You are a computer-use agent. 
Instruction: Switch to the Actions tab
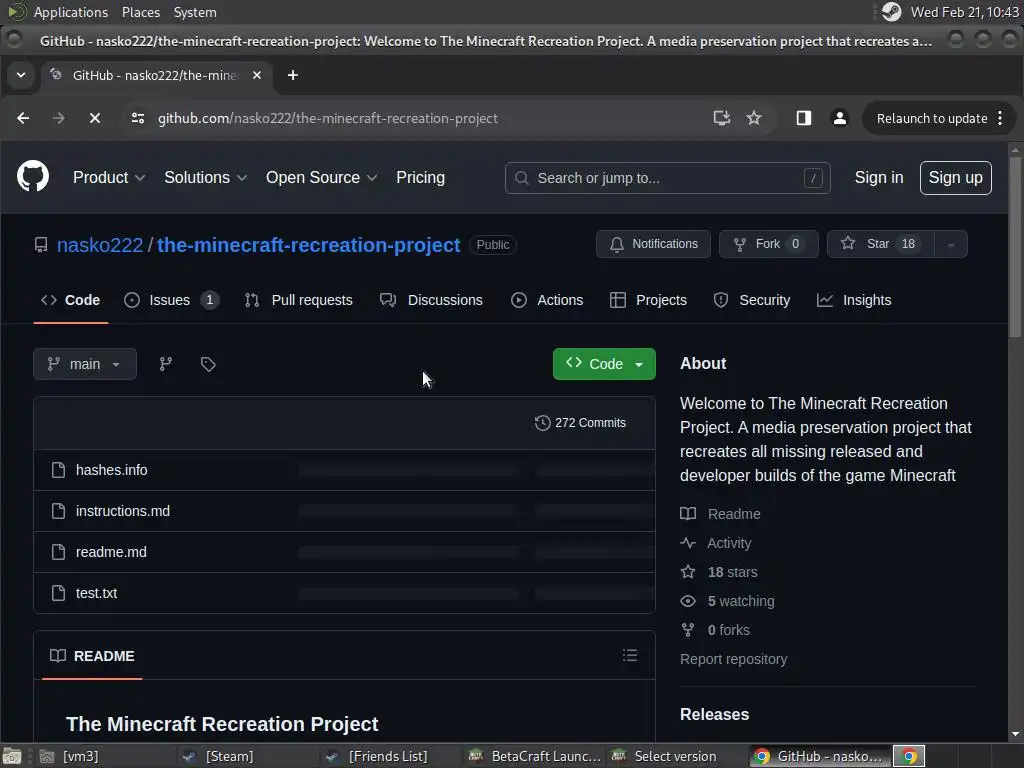pos(547,300)
